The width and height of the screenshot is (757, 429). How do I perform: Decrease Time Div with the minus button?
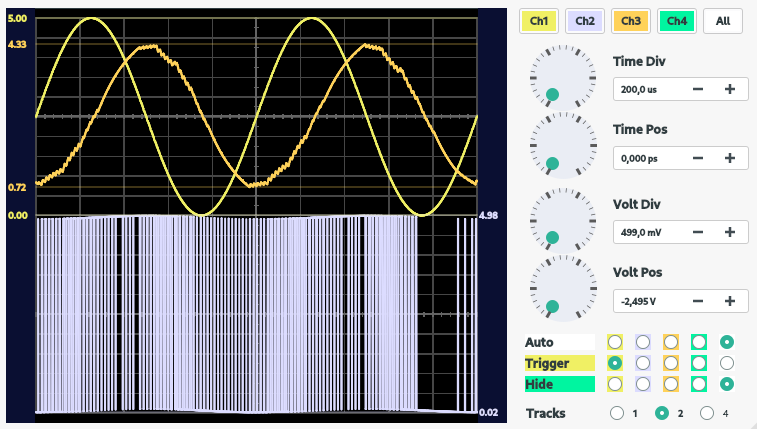697,89
